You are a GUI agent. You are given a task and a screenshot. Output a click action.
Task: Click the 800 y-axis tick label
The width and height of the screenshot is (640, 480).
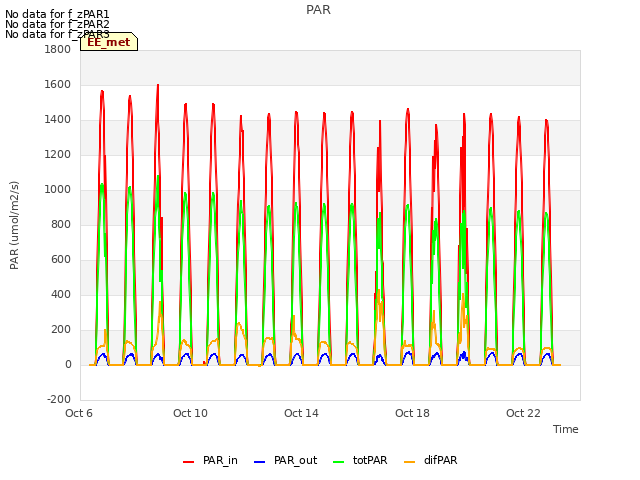(x=61, y=224)
